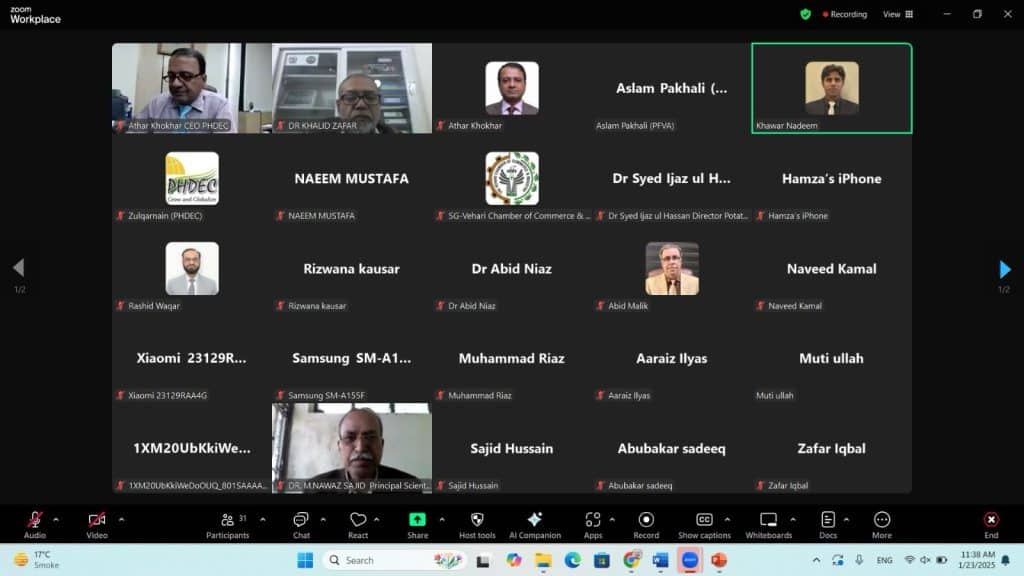Open the Participants panel
This screenshot has width=1024, height=576.
coord(228,520)
